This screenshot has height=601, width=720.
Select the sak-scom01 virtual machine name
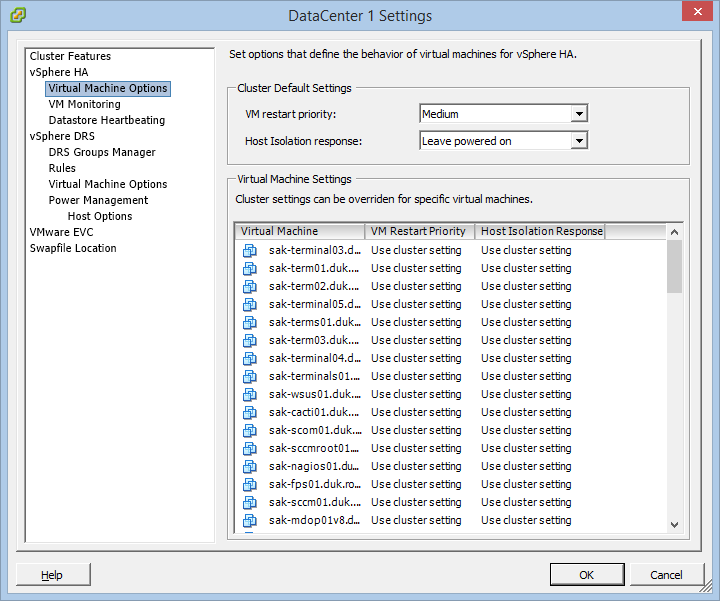[x=315, y=431]
